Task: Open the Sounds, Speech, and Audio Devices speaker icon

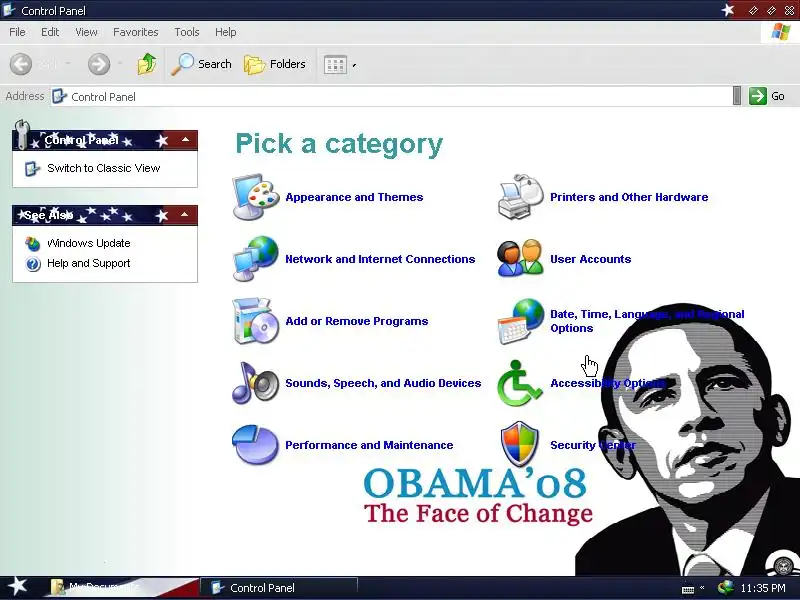Action: point(255,383)
